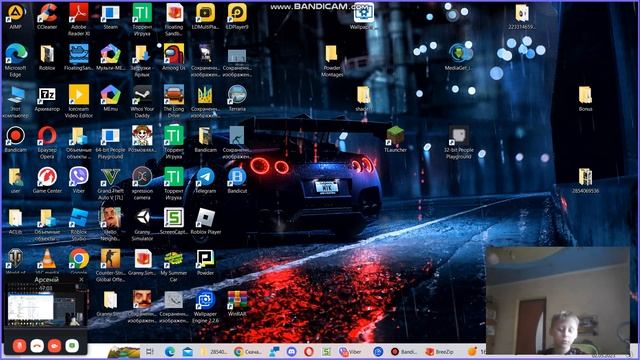Viewport: 640px width, 360px height.
Task: Open Mail app from the taskbar
Action: [x=187, y=351]
